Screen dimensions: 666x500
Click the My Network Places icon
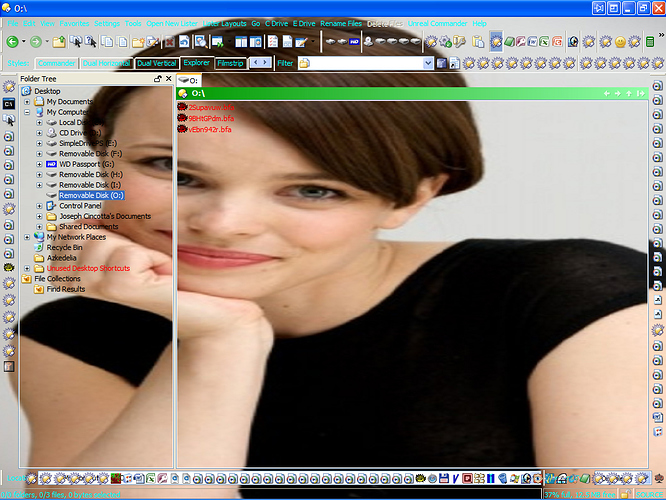point(39,237)
